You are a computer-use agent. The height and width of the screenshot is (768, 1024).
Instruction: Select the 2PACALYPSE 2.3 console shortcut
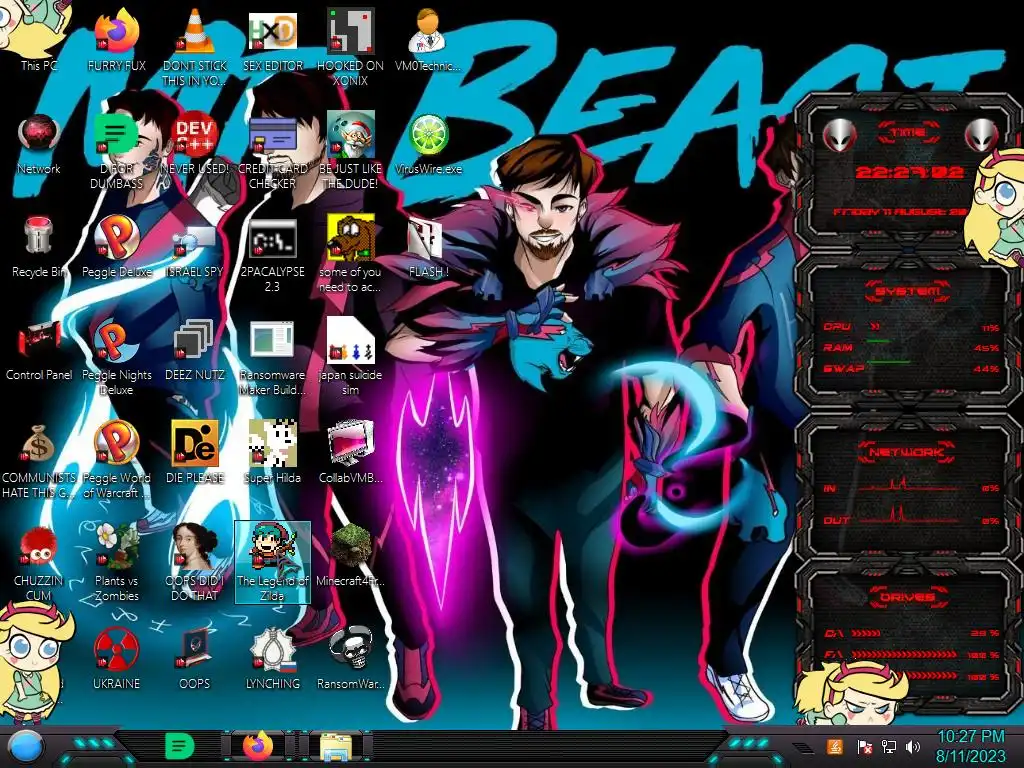coord(272,255)
